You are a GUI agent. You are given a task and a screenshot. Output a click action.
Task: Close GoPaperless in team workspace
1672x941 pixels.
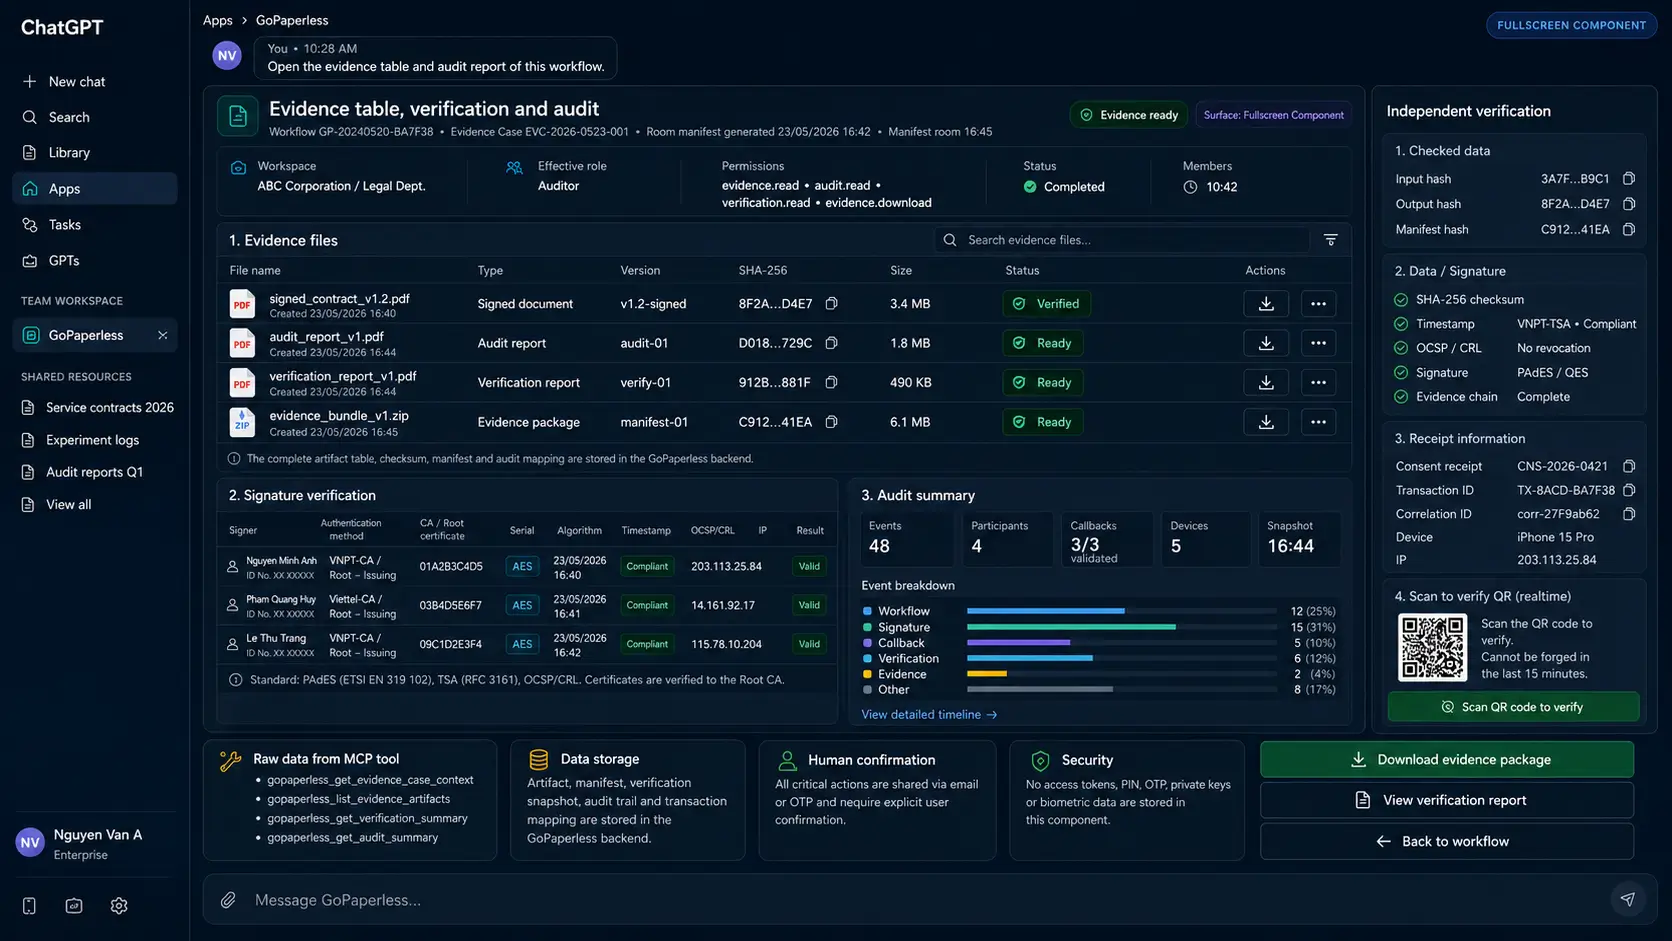(162, 335)
